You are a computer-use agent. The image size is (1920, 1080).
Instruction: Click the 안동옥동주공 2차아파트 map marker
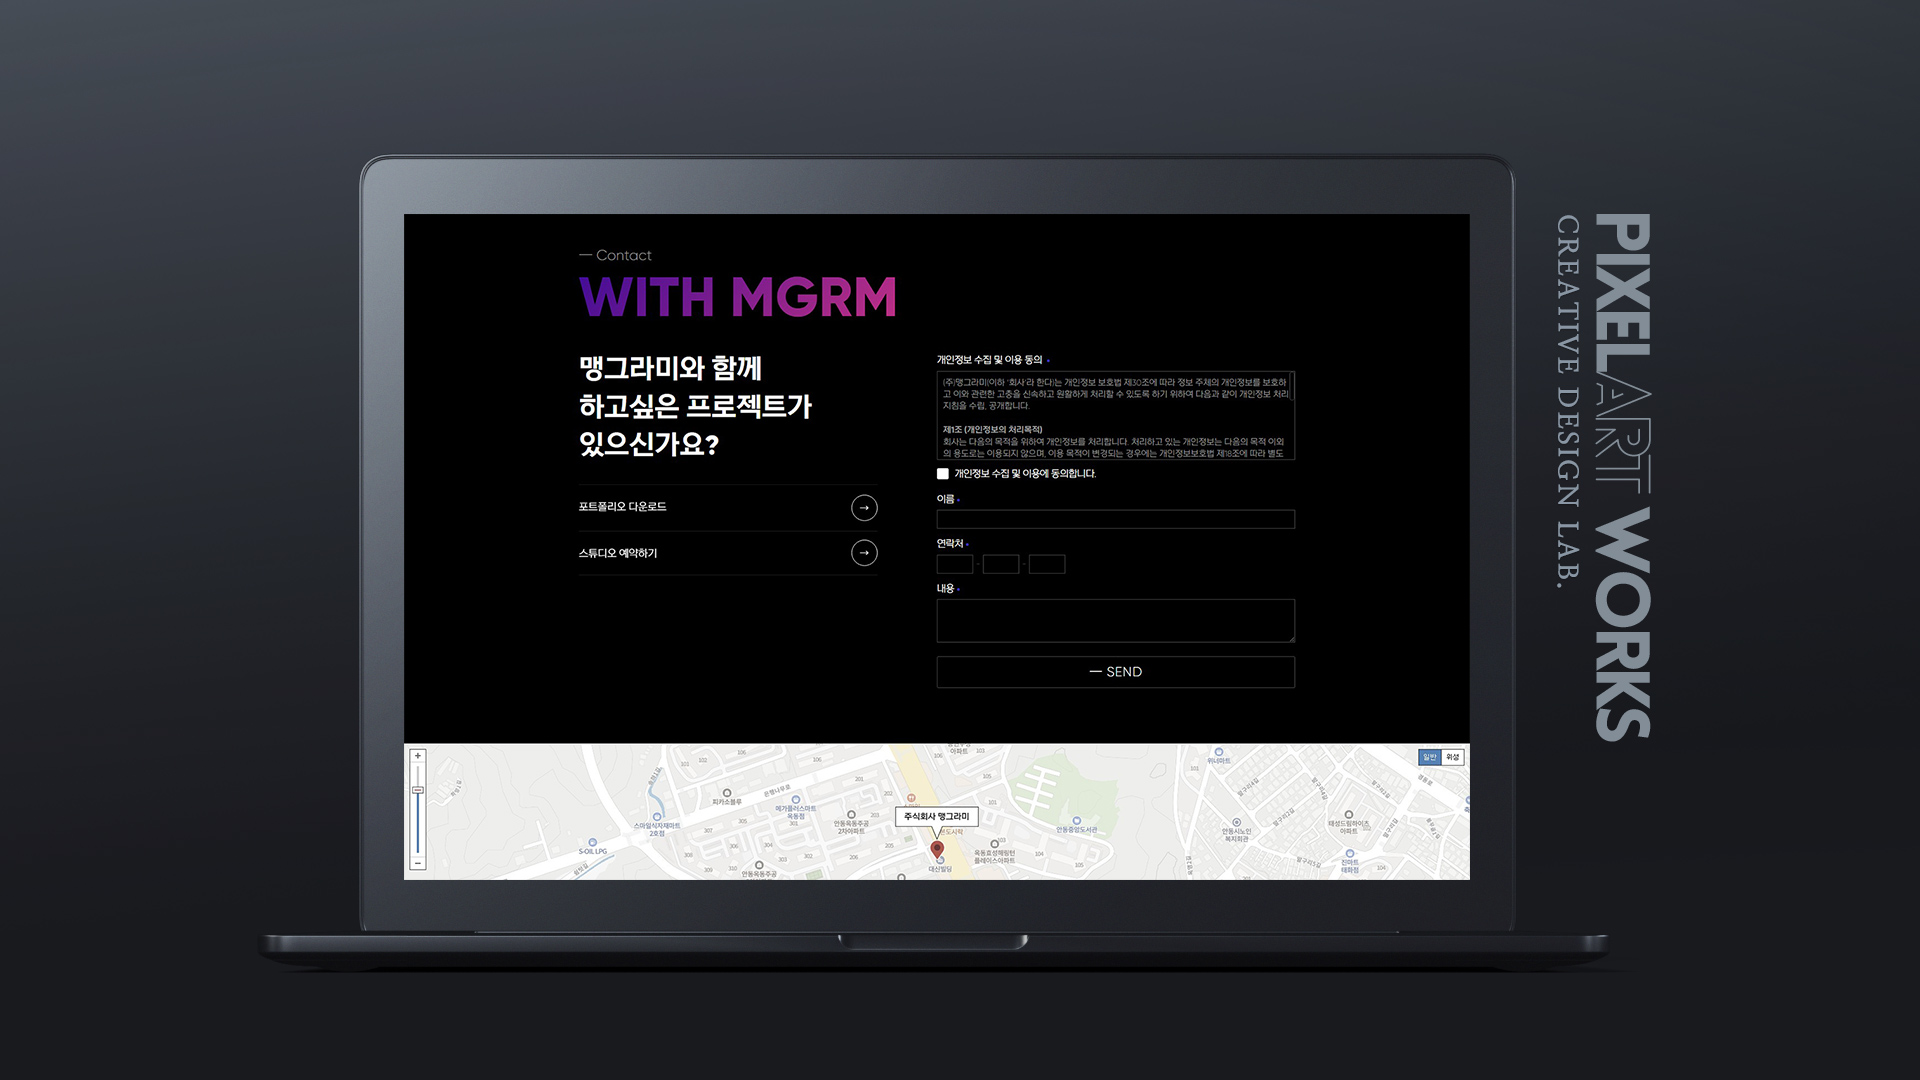(x=851, y=814)
